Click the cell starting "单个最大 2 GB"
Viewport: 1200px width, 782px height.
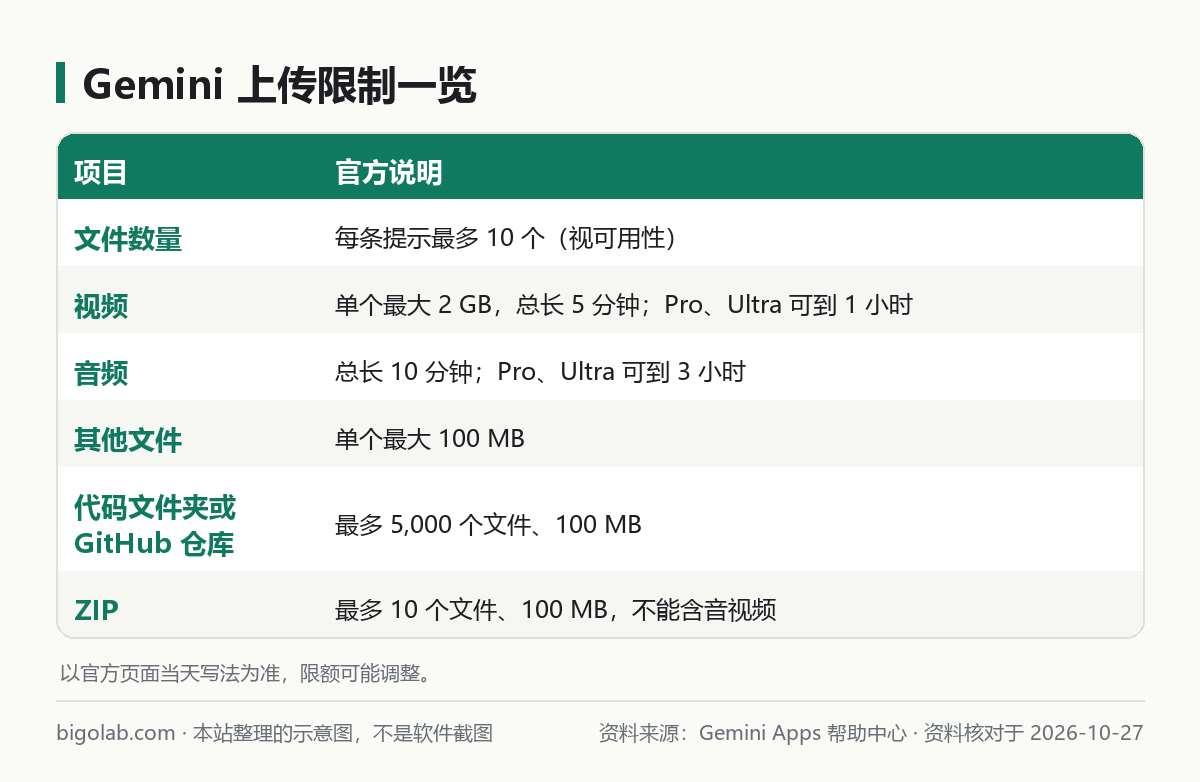click(624, 305)
